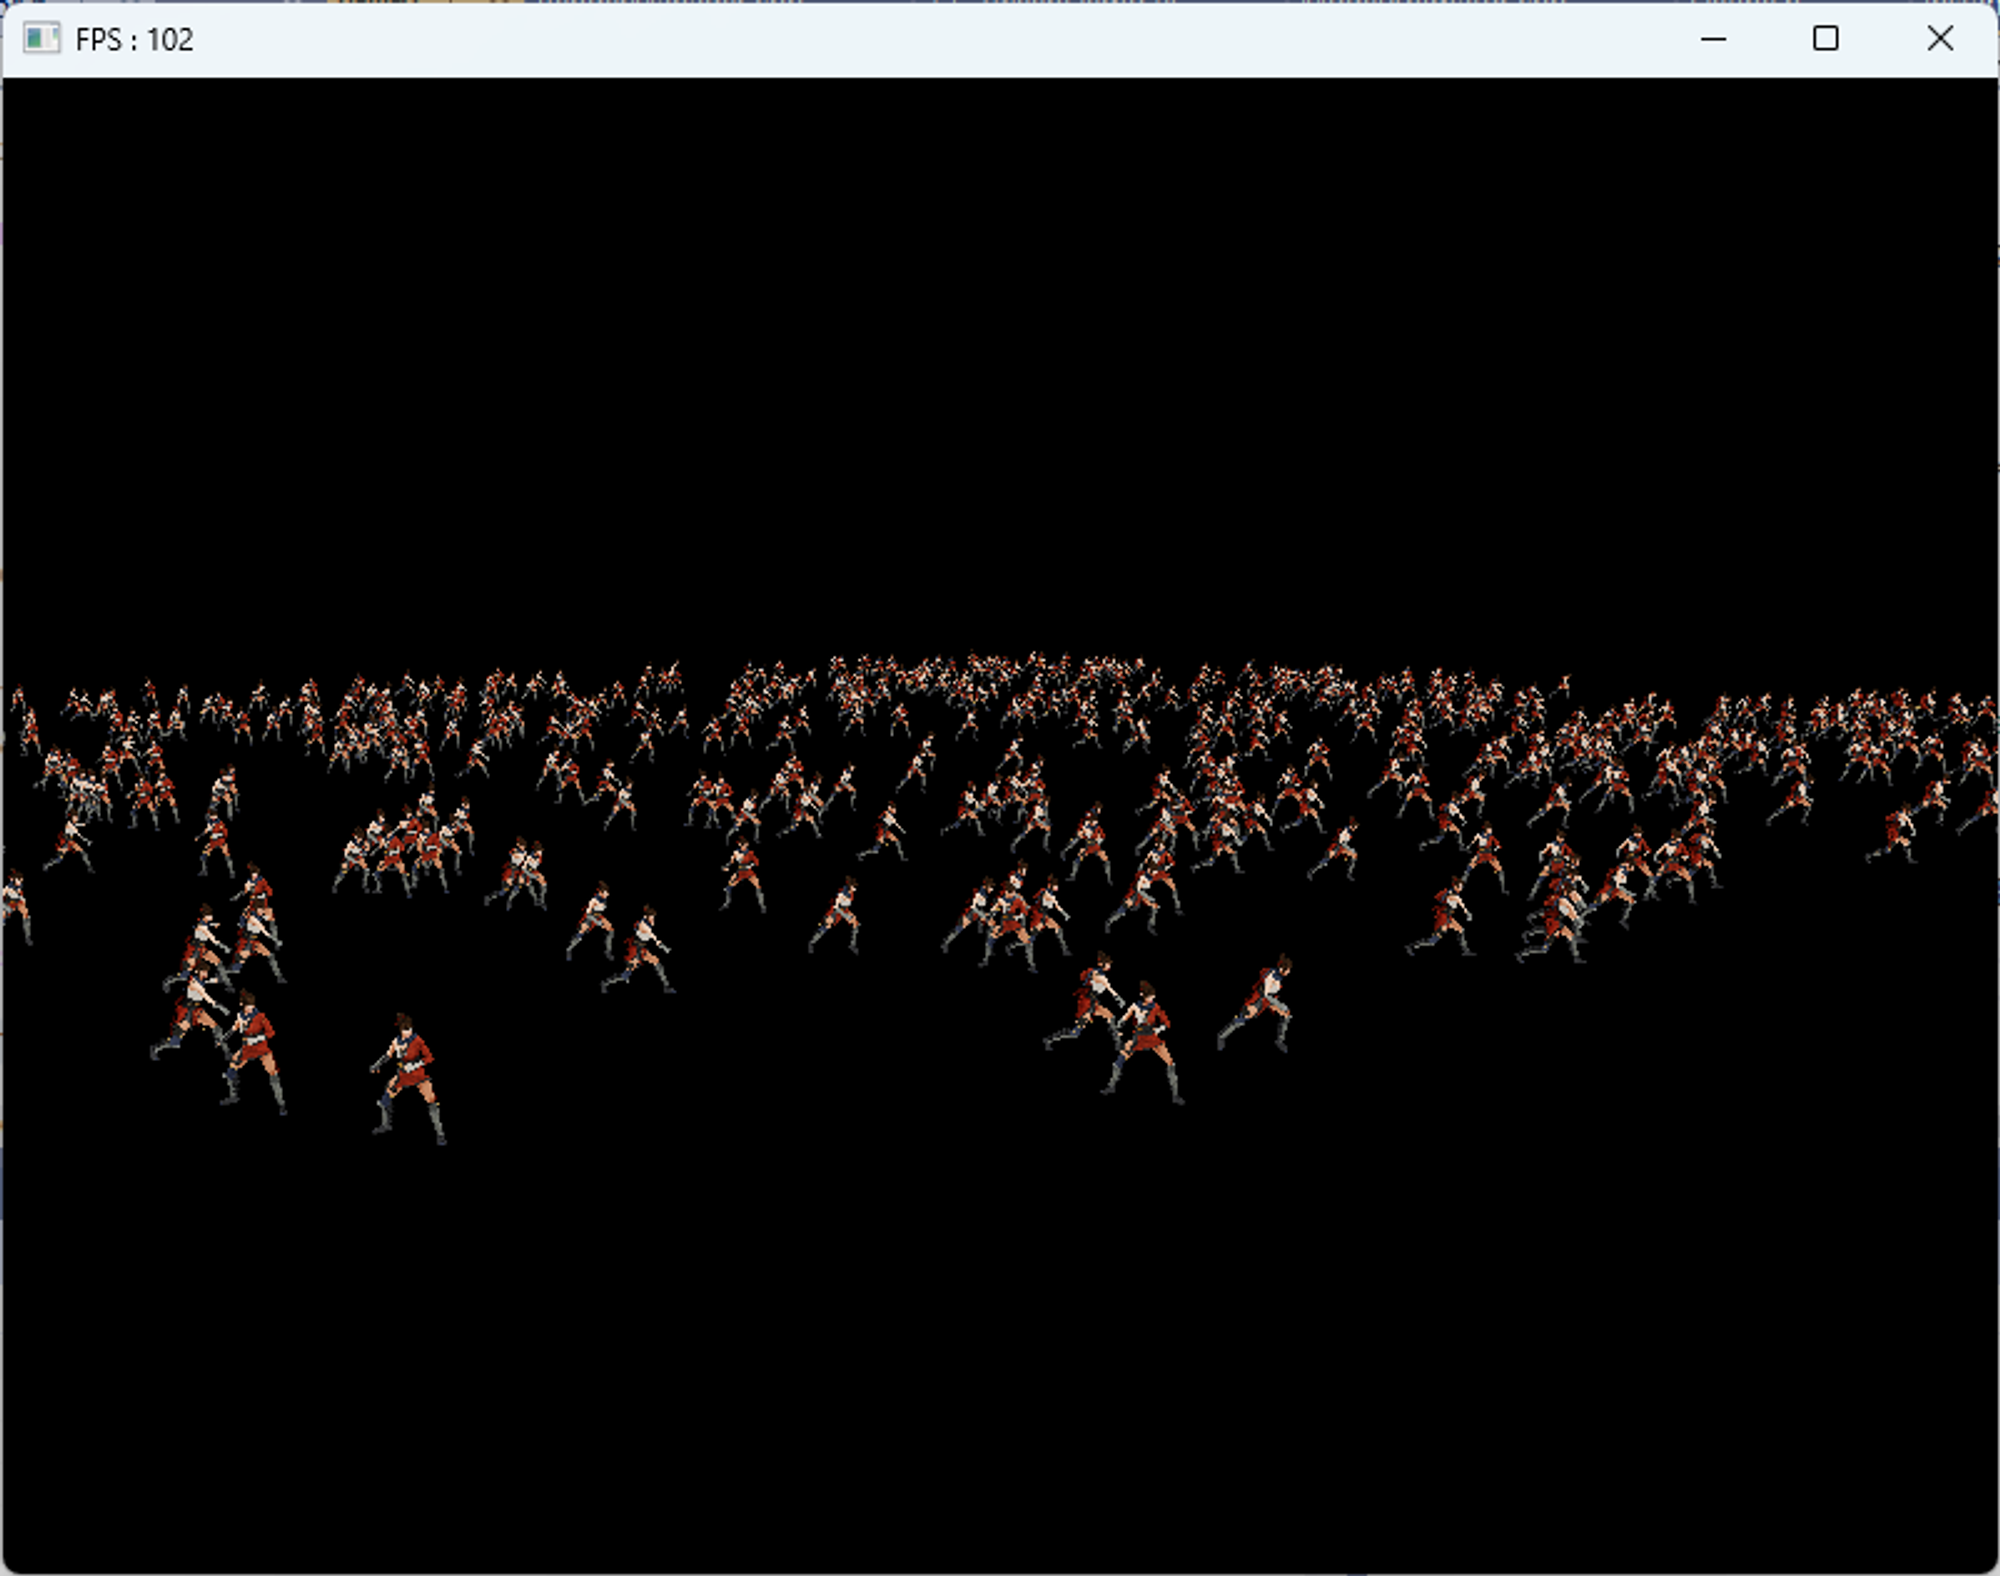Minimize the FPS window
The height and width of the screenshot is (1576, 2000).
pos(1713,39)
